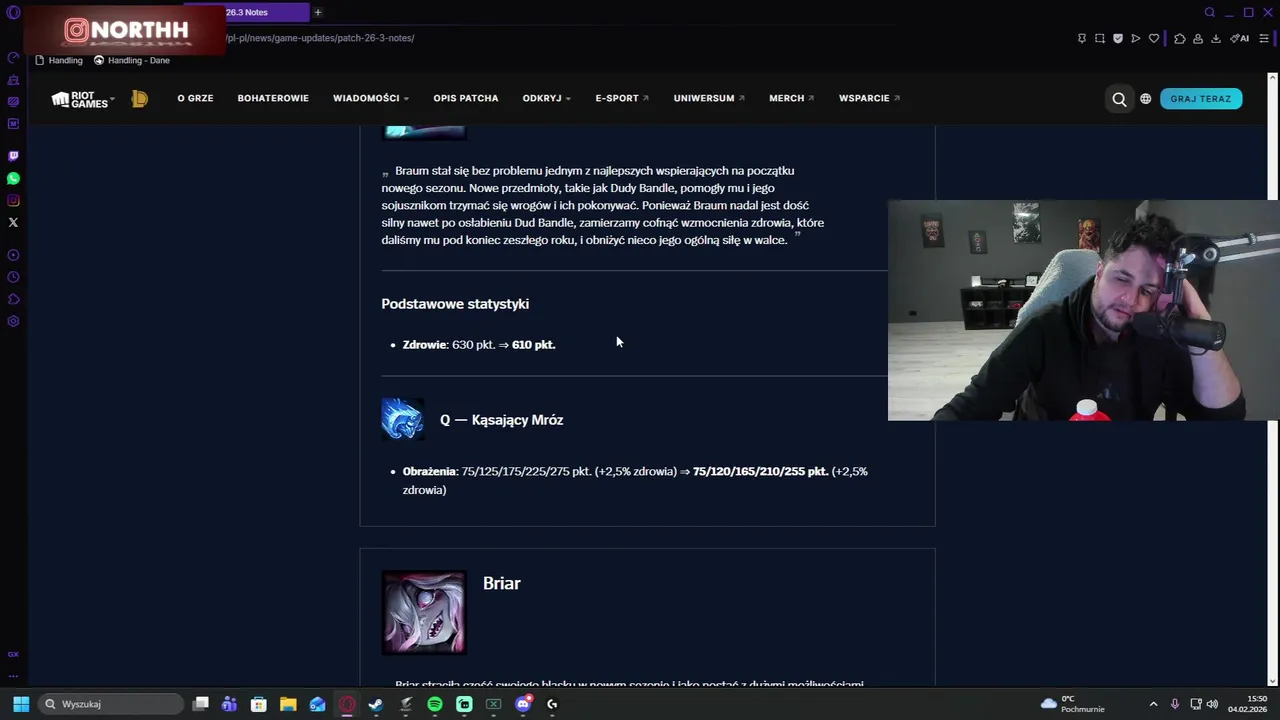Viewport: 1280px width, 720px height.
Task: Open Instagram in the Opera sidebar
Action: (13, 200)
